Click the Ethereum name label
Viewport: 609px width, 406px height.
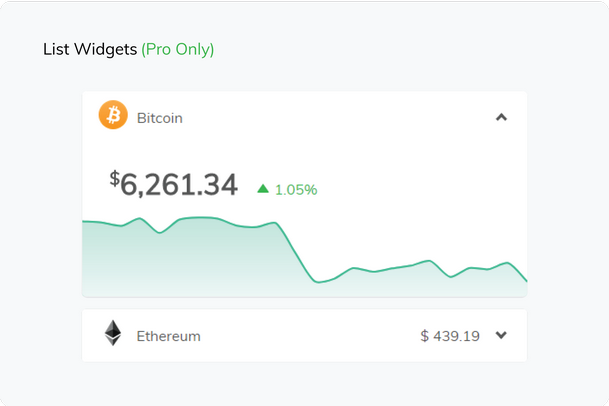click(168, 336)
